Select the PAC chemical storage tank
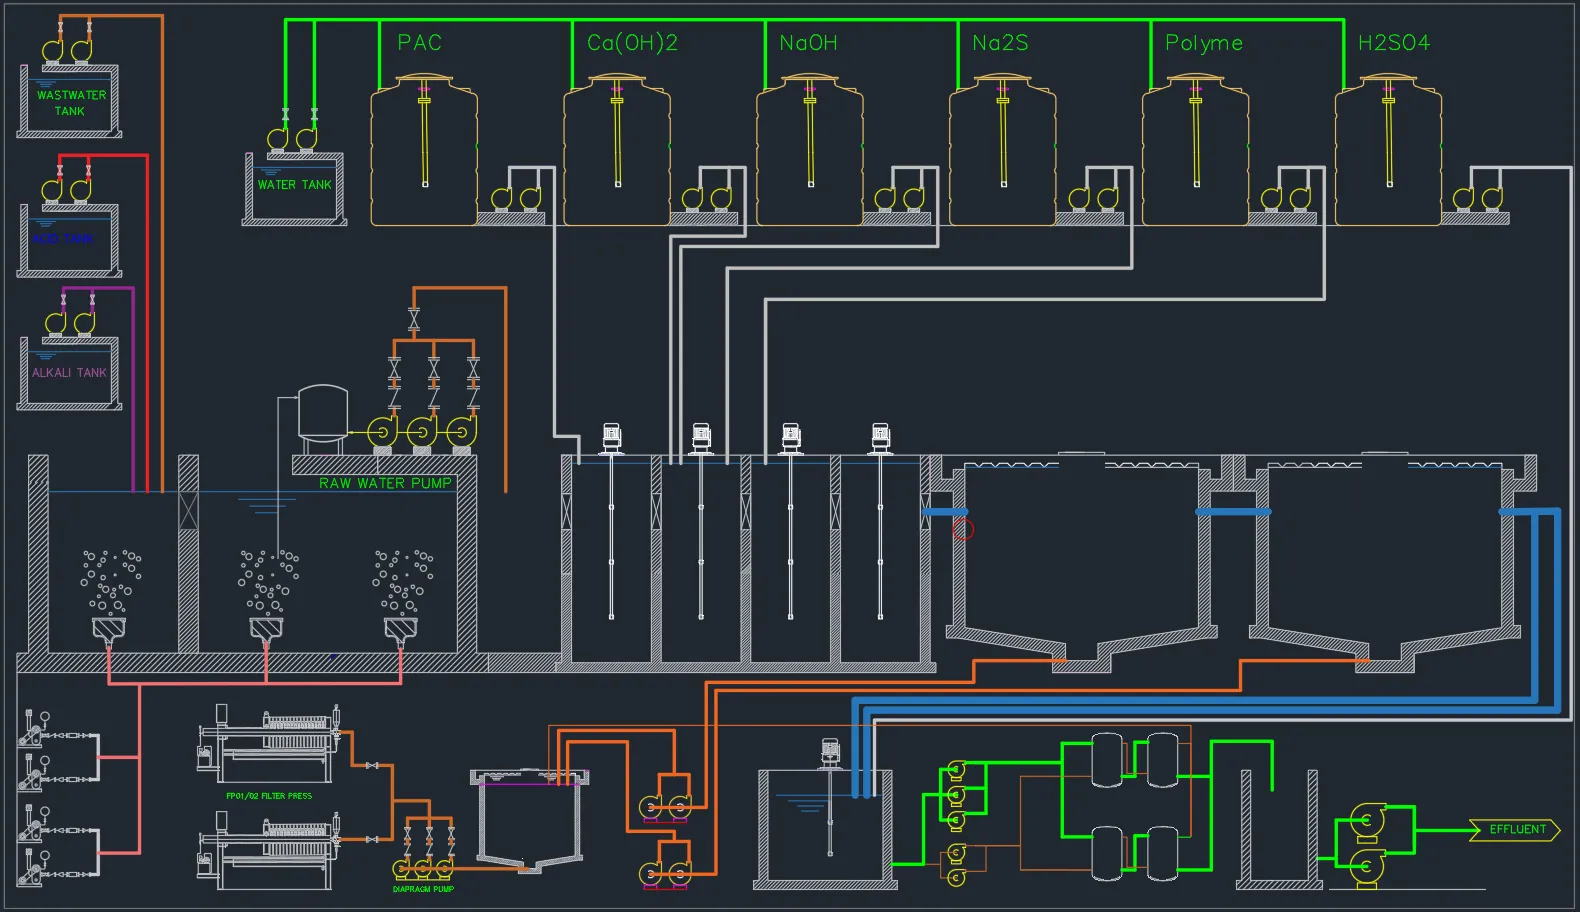Image resolution: width=1580 pixels, height=912 pixels. pos(424,150)
